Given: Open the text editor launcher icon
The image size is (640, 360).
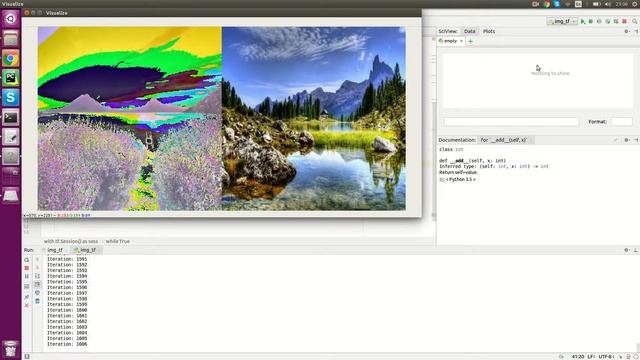Looking at the screenshot, I should point(11,137).
